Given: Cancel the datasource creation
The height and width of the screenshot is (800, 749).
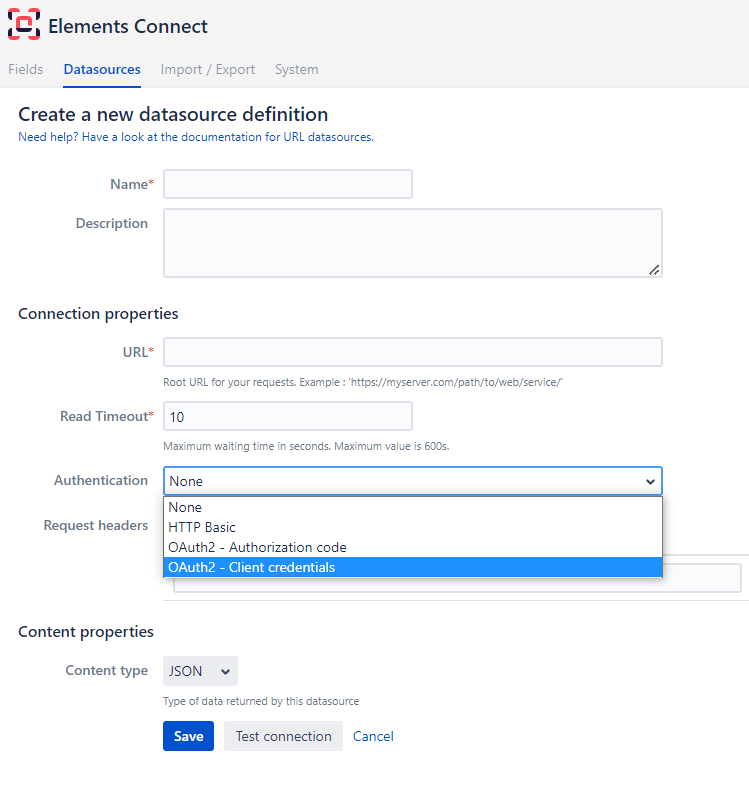Looking at the screenshot, I should 373,736.
